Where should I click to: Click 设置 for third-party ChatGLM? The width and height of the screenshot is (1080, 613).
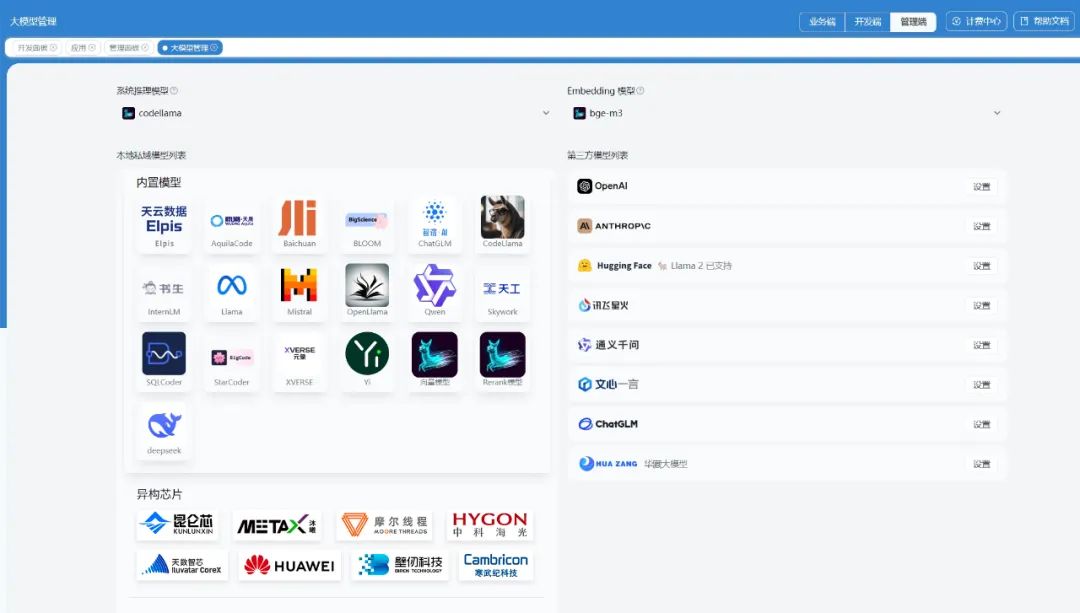coord(982,424)
